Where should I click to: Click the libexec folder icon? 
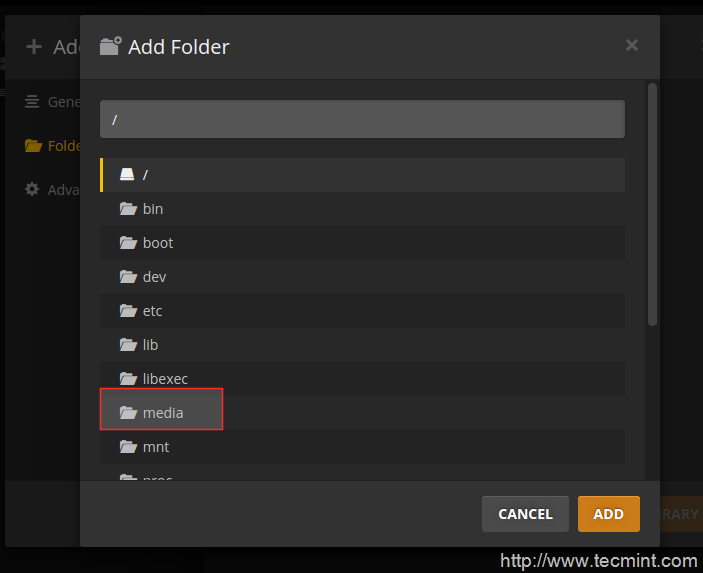coord(128,379)
